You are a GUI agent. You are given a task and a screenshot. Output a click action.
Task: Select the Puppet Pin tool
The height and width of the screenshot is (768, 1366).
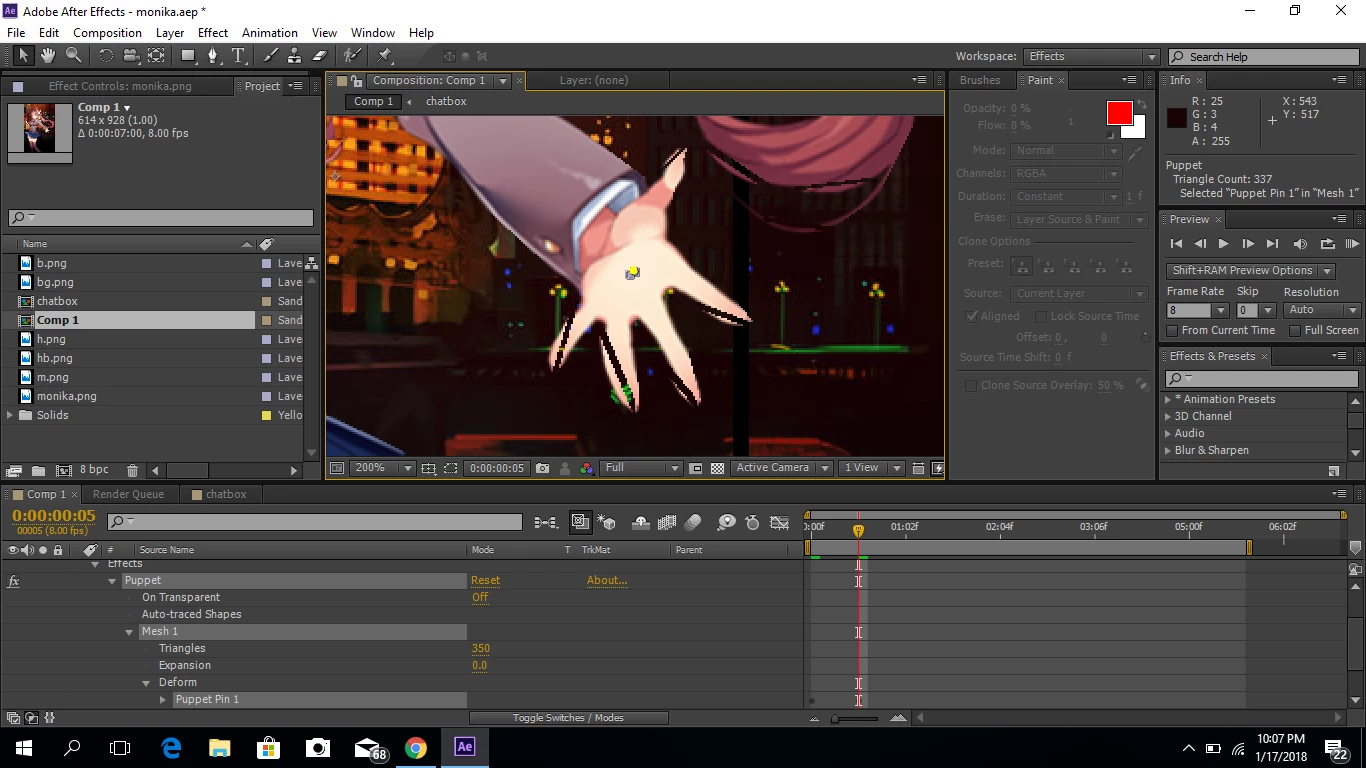point(385,56)
